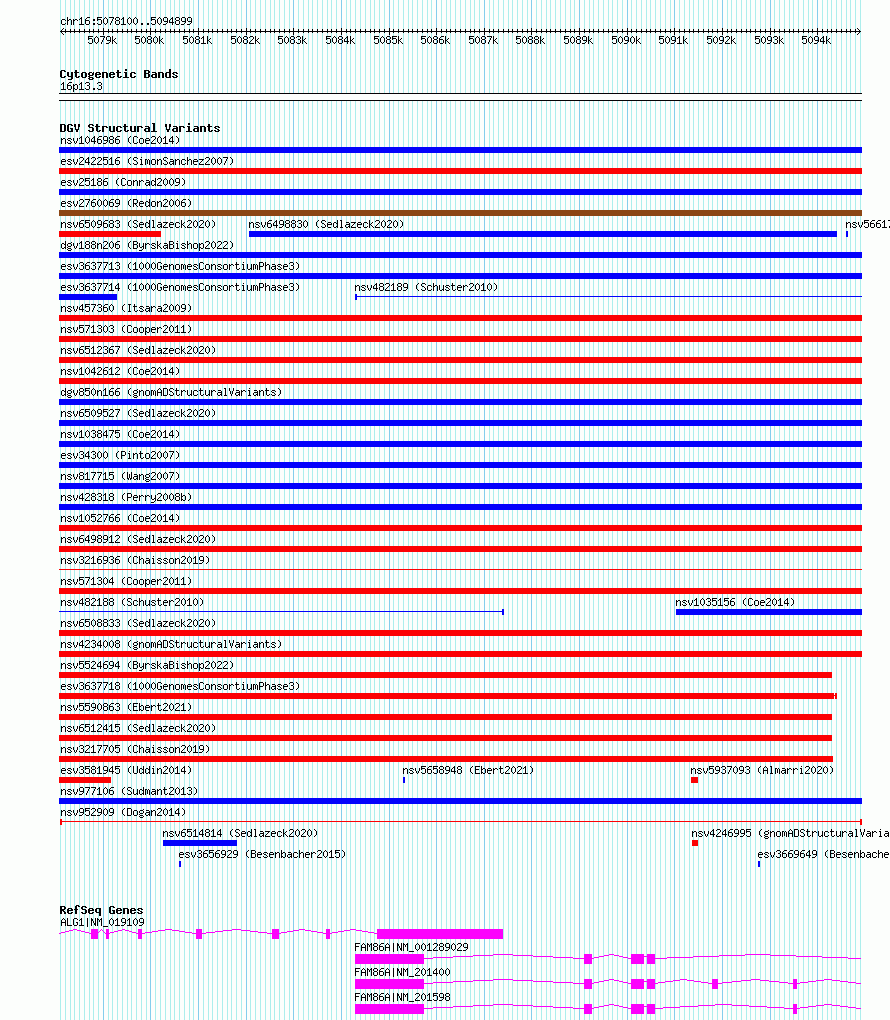Click the red square under nsv5937093 (Almarri2020)

(x=694, y=780)
